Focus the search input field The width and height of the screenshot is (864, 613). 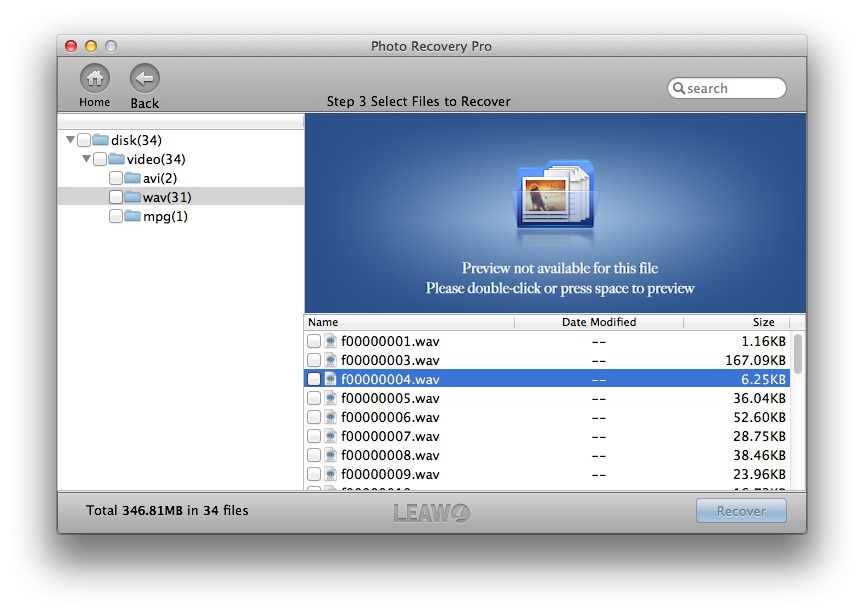click(732, 89)
